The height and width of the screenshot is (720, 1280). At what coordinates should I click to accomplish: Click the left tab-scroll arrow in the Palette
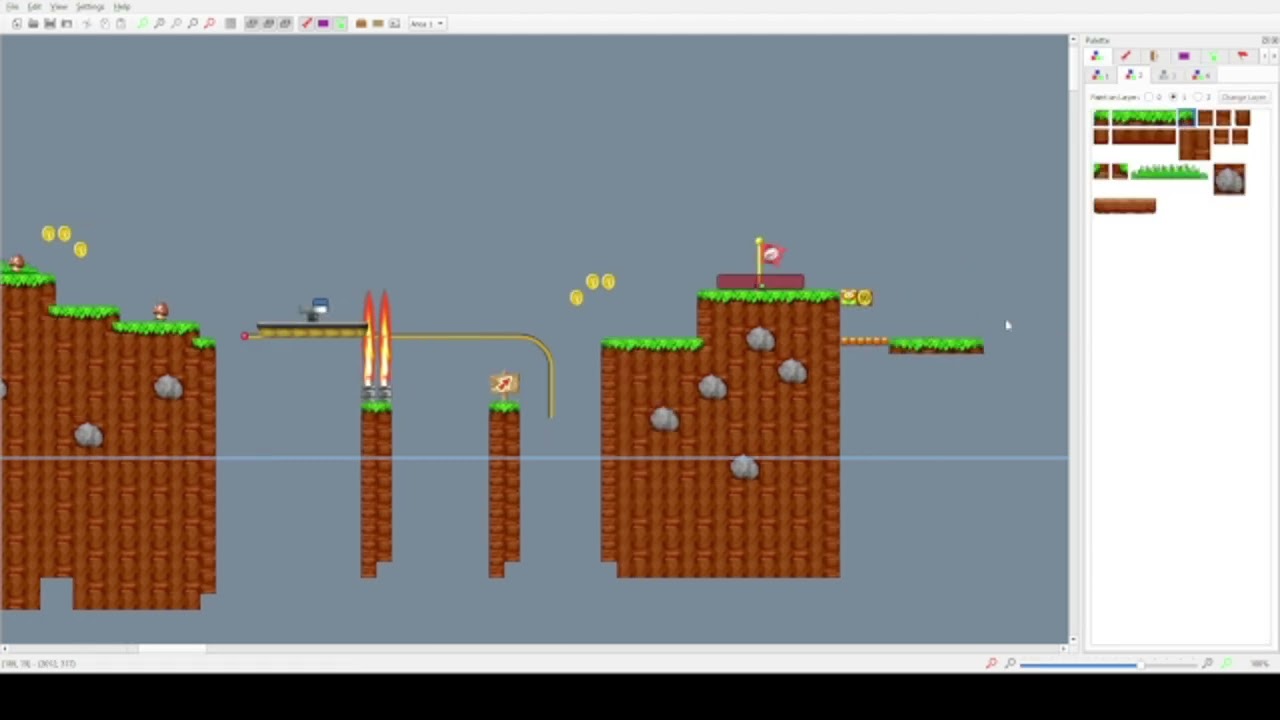pyautogui.click(x=1264, y=56)
